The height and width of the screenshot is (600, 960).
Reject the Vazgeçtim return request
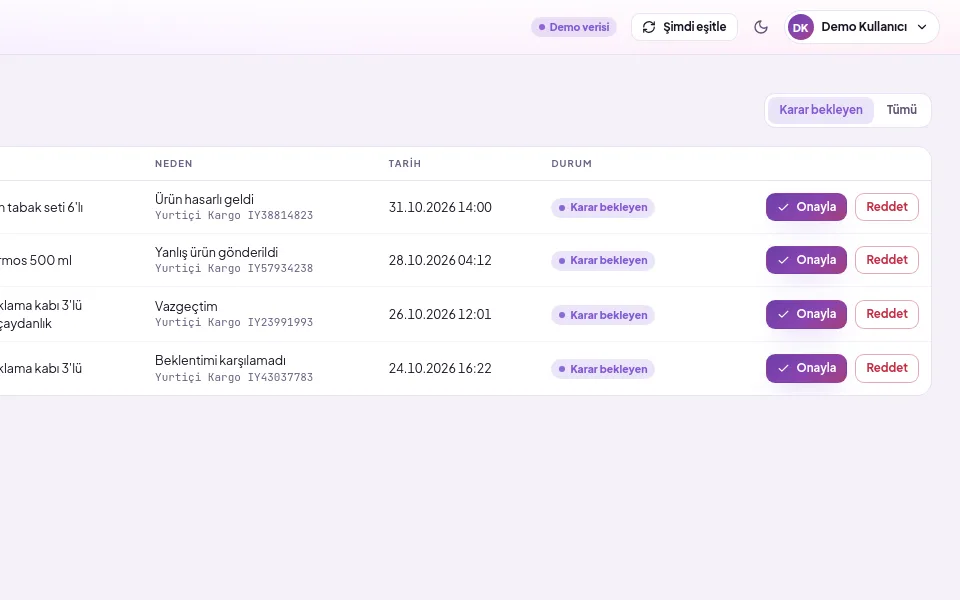pos(887,314)
